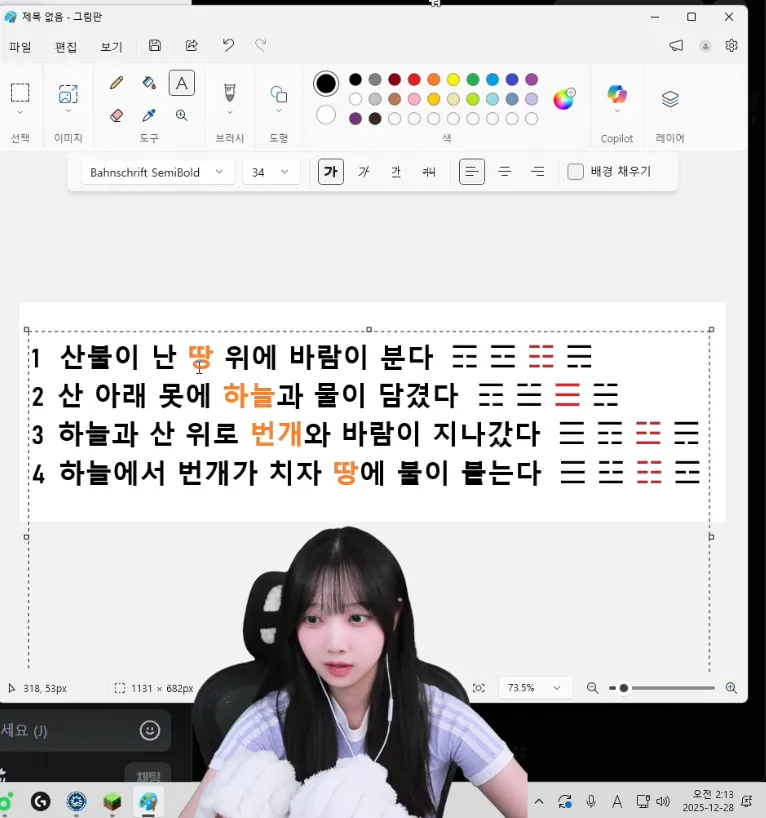Select the Magnifier zoom tool
This screenshot has height=818, width=766.
coord(181,115)
